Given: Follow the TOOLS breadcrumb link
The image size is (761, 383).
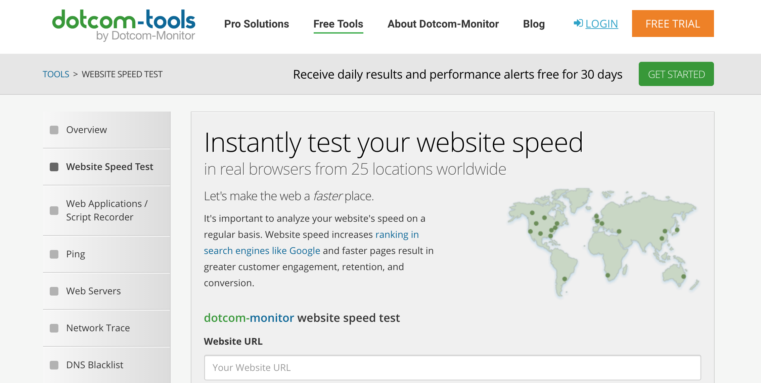Looking at the screenshot, I should pyautogui.click(x=56, y=74).
